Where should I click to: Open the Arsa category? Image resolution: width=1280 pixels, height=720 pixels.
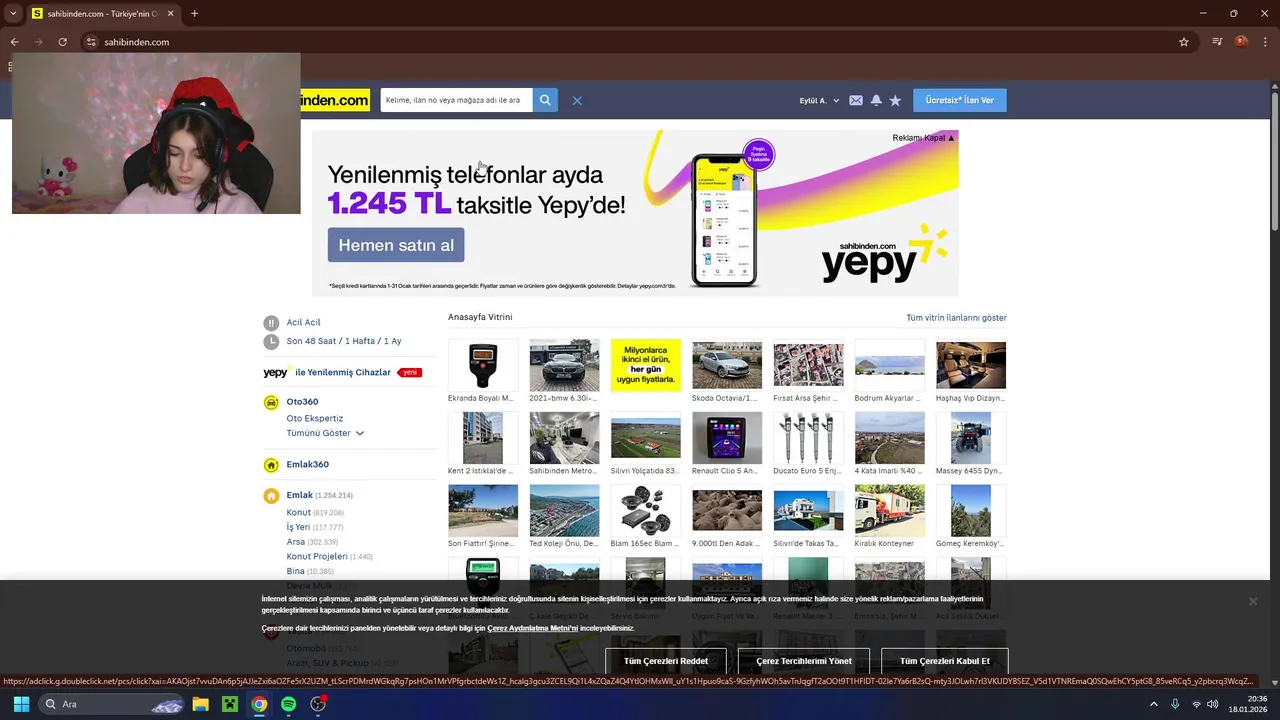[x=296, y=542]
